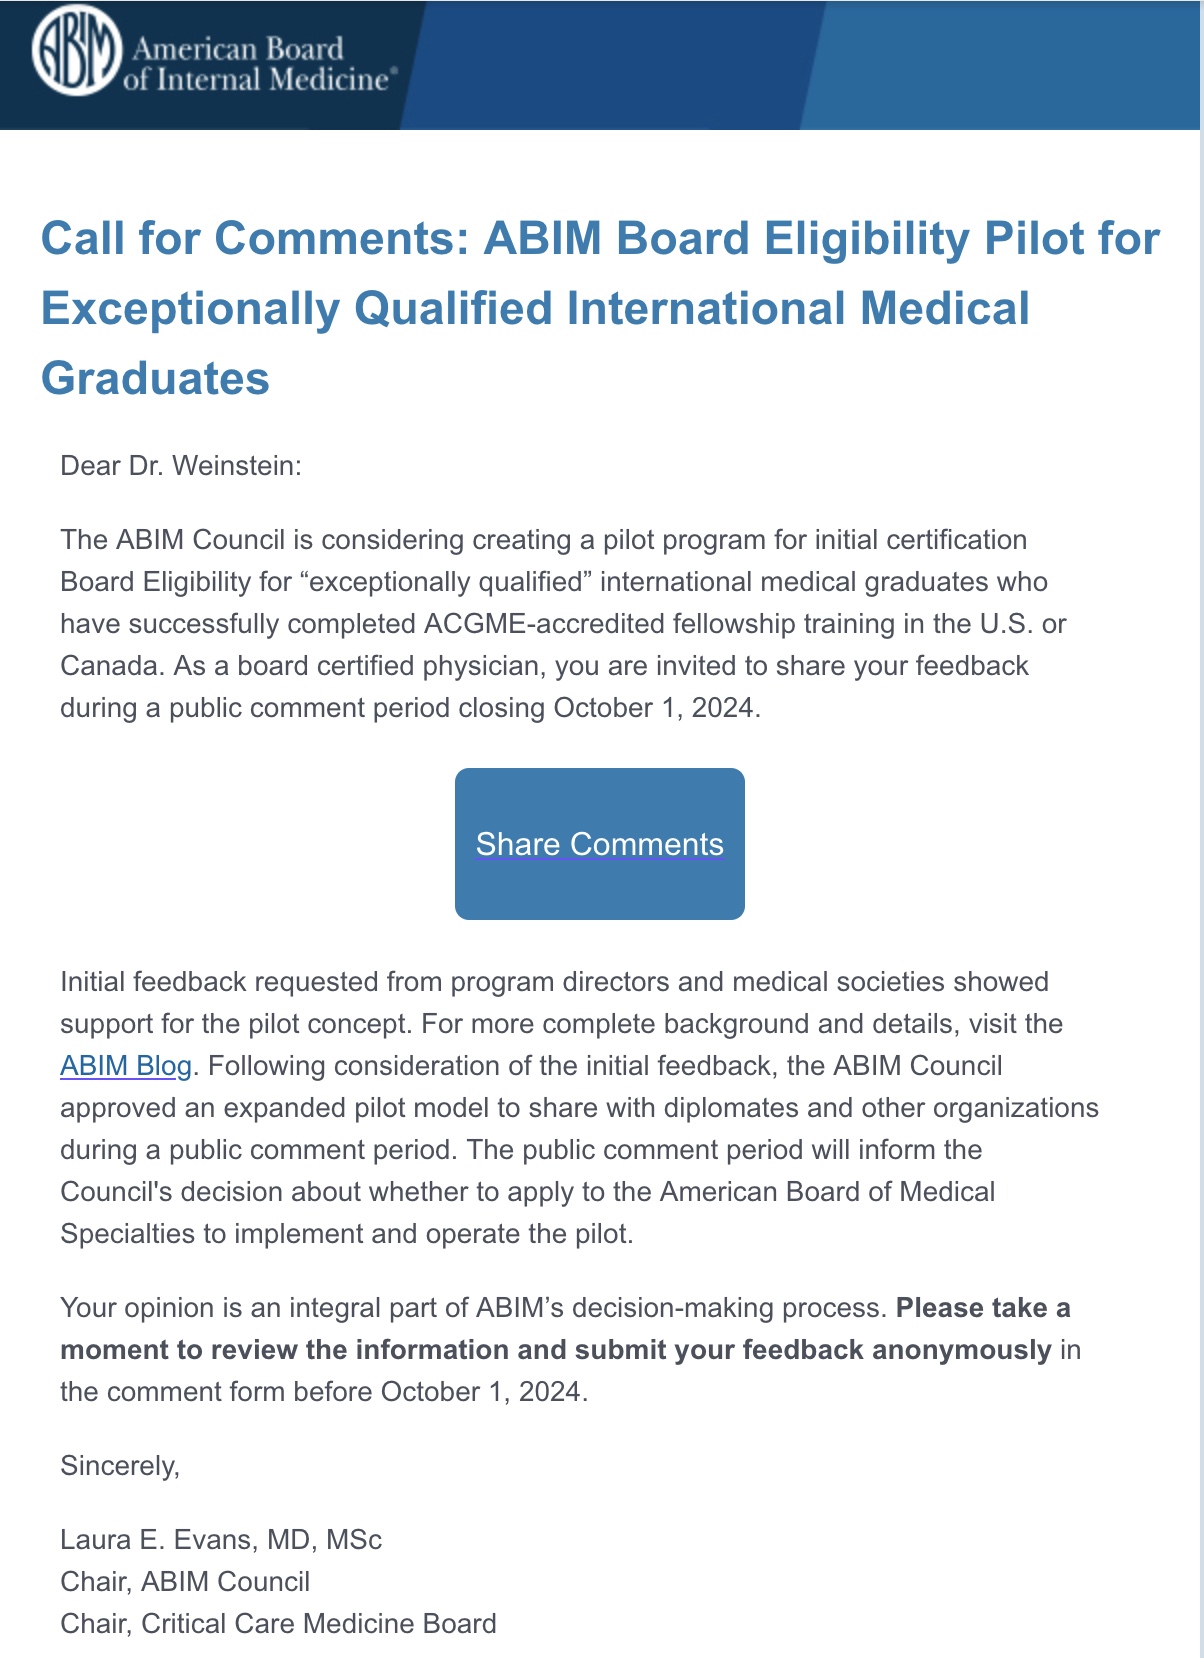Click the blue header banner right section
The width and height of the screenshot is (1204, 1658).
pyautogui.click(x=1000, y=65)
